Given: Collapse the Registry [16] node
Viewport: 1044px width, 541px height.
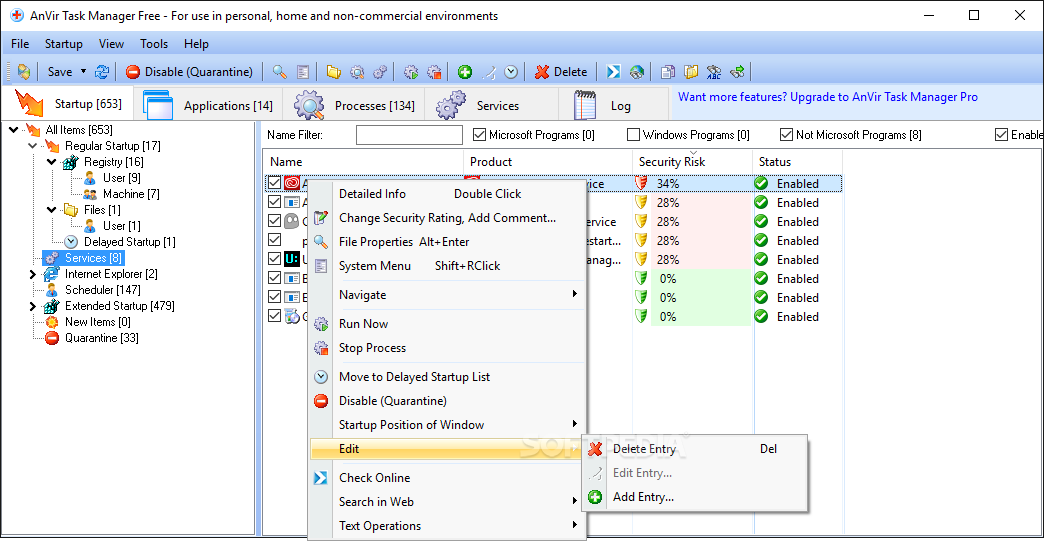Looking at the screenshot, I should (x=52, y=162).
